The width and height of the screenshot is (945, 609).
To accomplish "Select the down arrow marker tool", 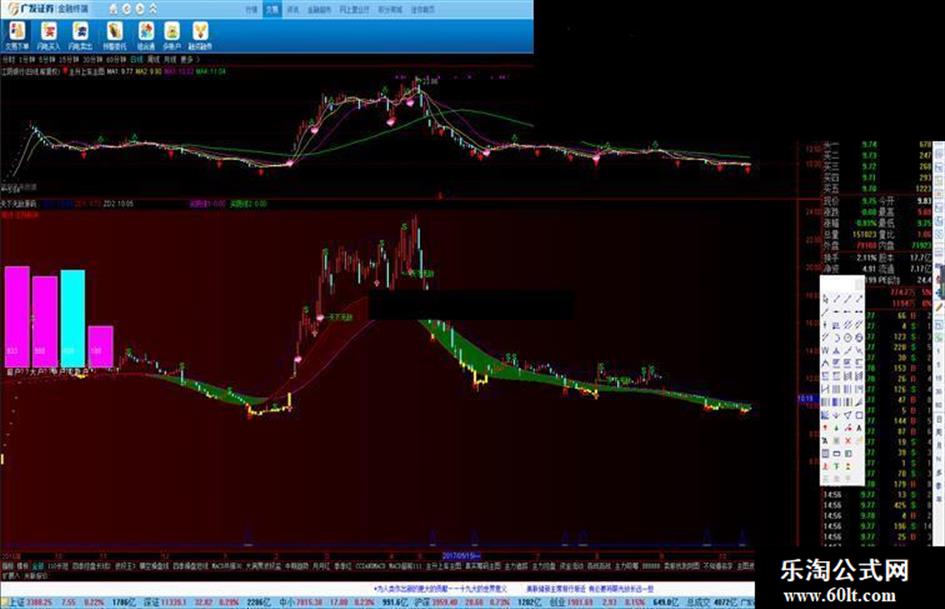I will pyautogui.click(x=836, y=415).
